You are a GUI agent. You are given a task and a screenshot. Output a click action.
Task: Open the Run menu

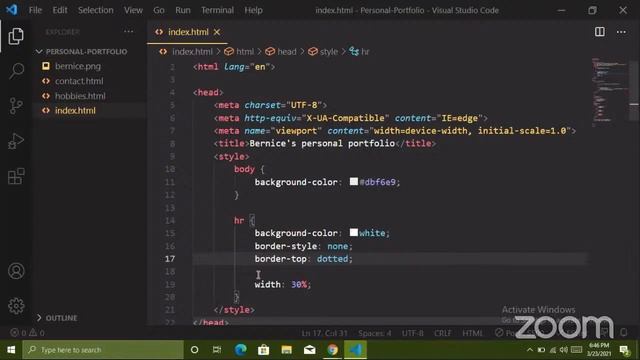tap(182, 10)
